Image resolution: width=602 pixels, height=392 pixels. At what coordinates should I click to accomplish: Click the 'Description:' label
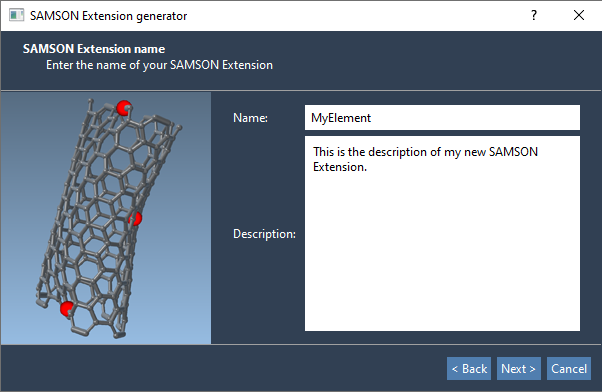click(x=265, y=234)
